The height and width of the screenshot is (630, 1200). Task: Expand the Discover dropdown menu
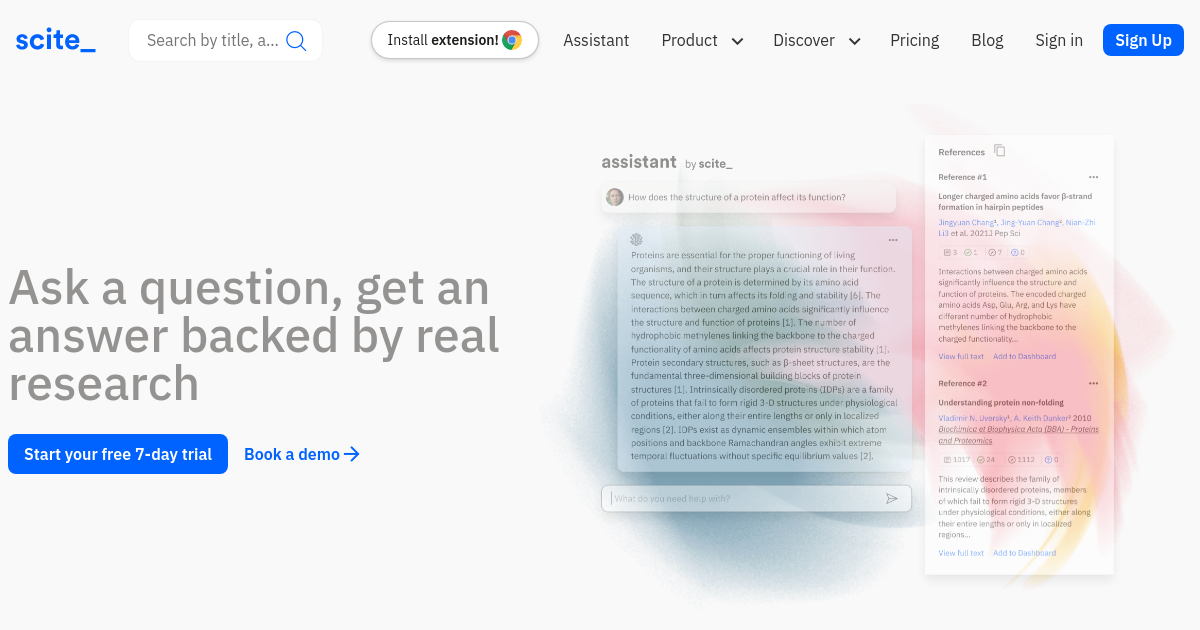tap(816, 40)
